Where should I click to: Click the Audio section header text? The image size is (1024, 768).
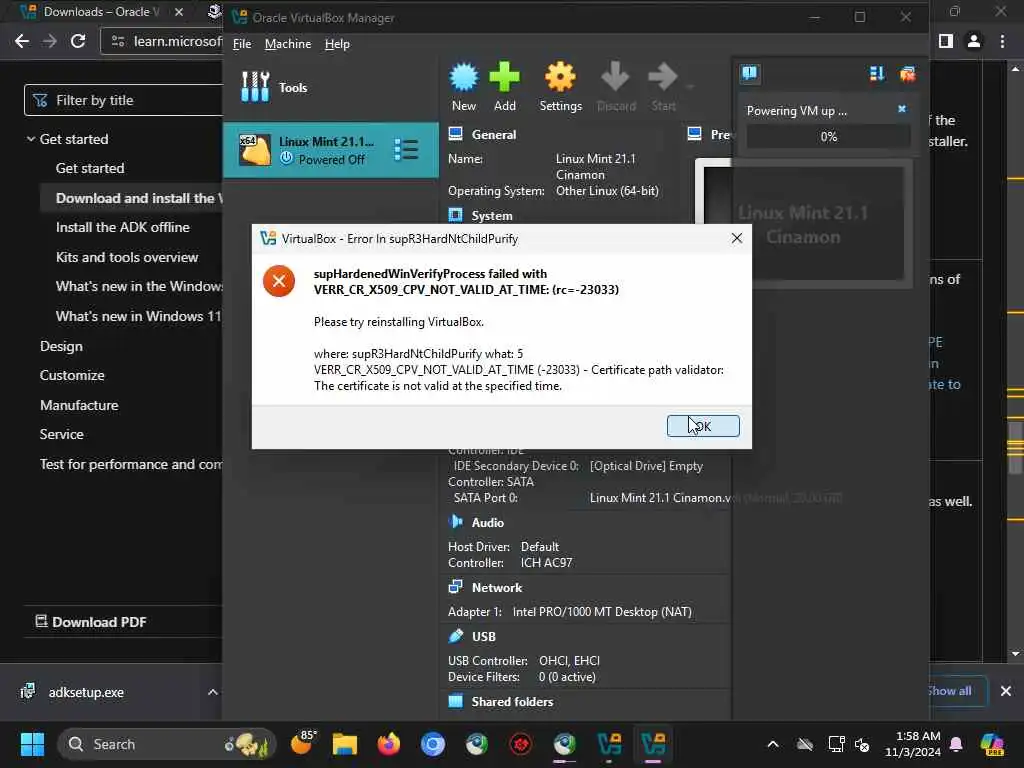click(x=487, y=522)
